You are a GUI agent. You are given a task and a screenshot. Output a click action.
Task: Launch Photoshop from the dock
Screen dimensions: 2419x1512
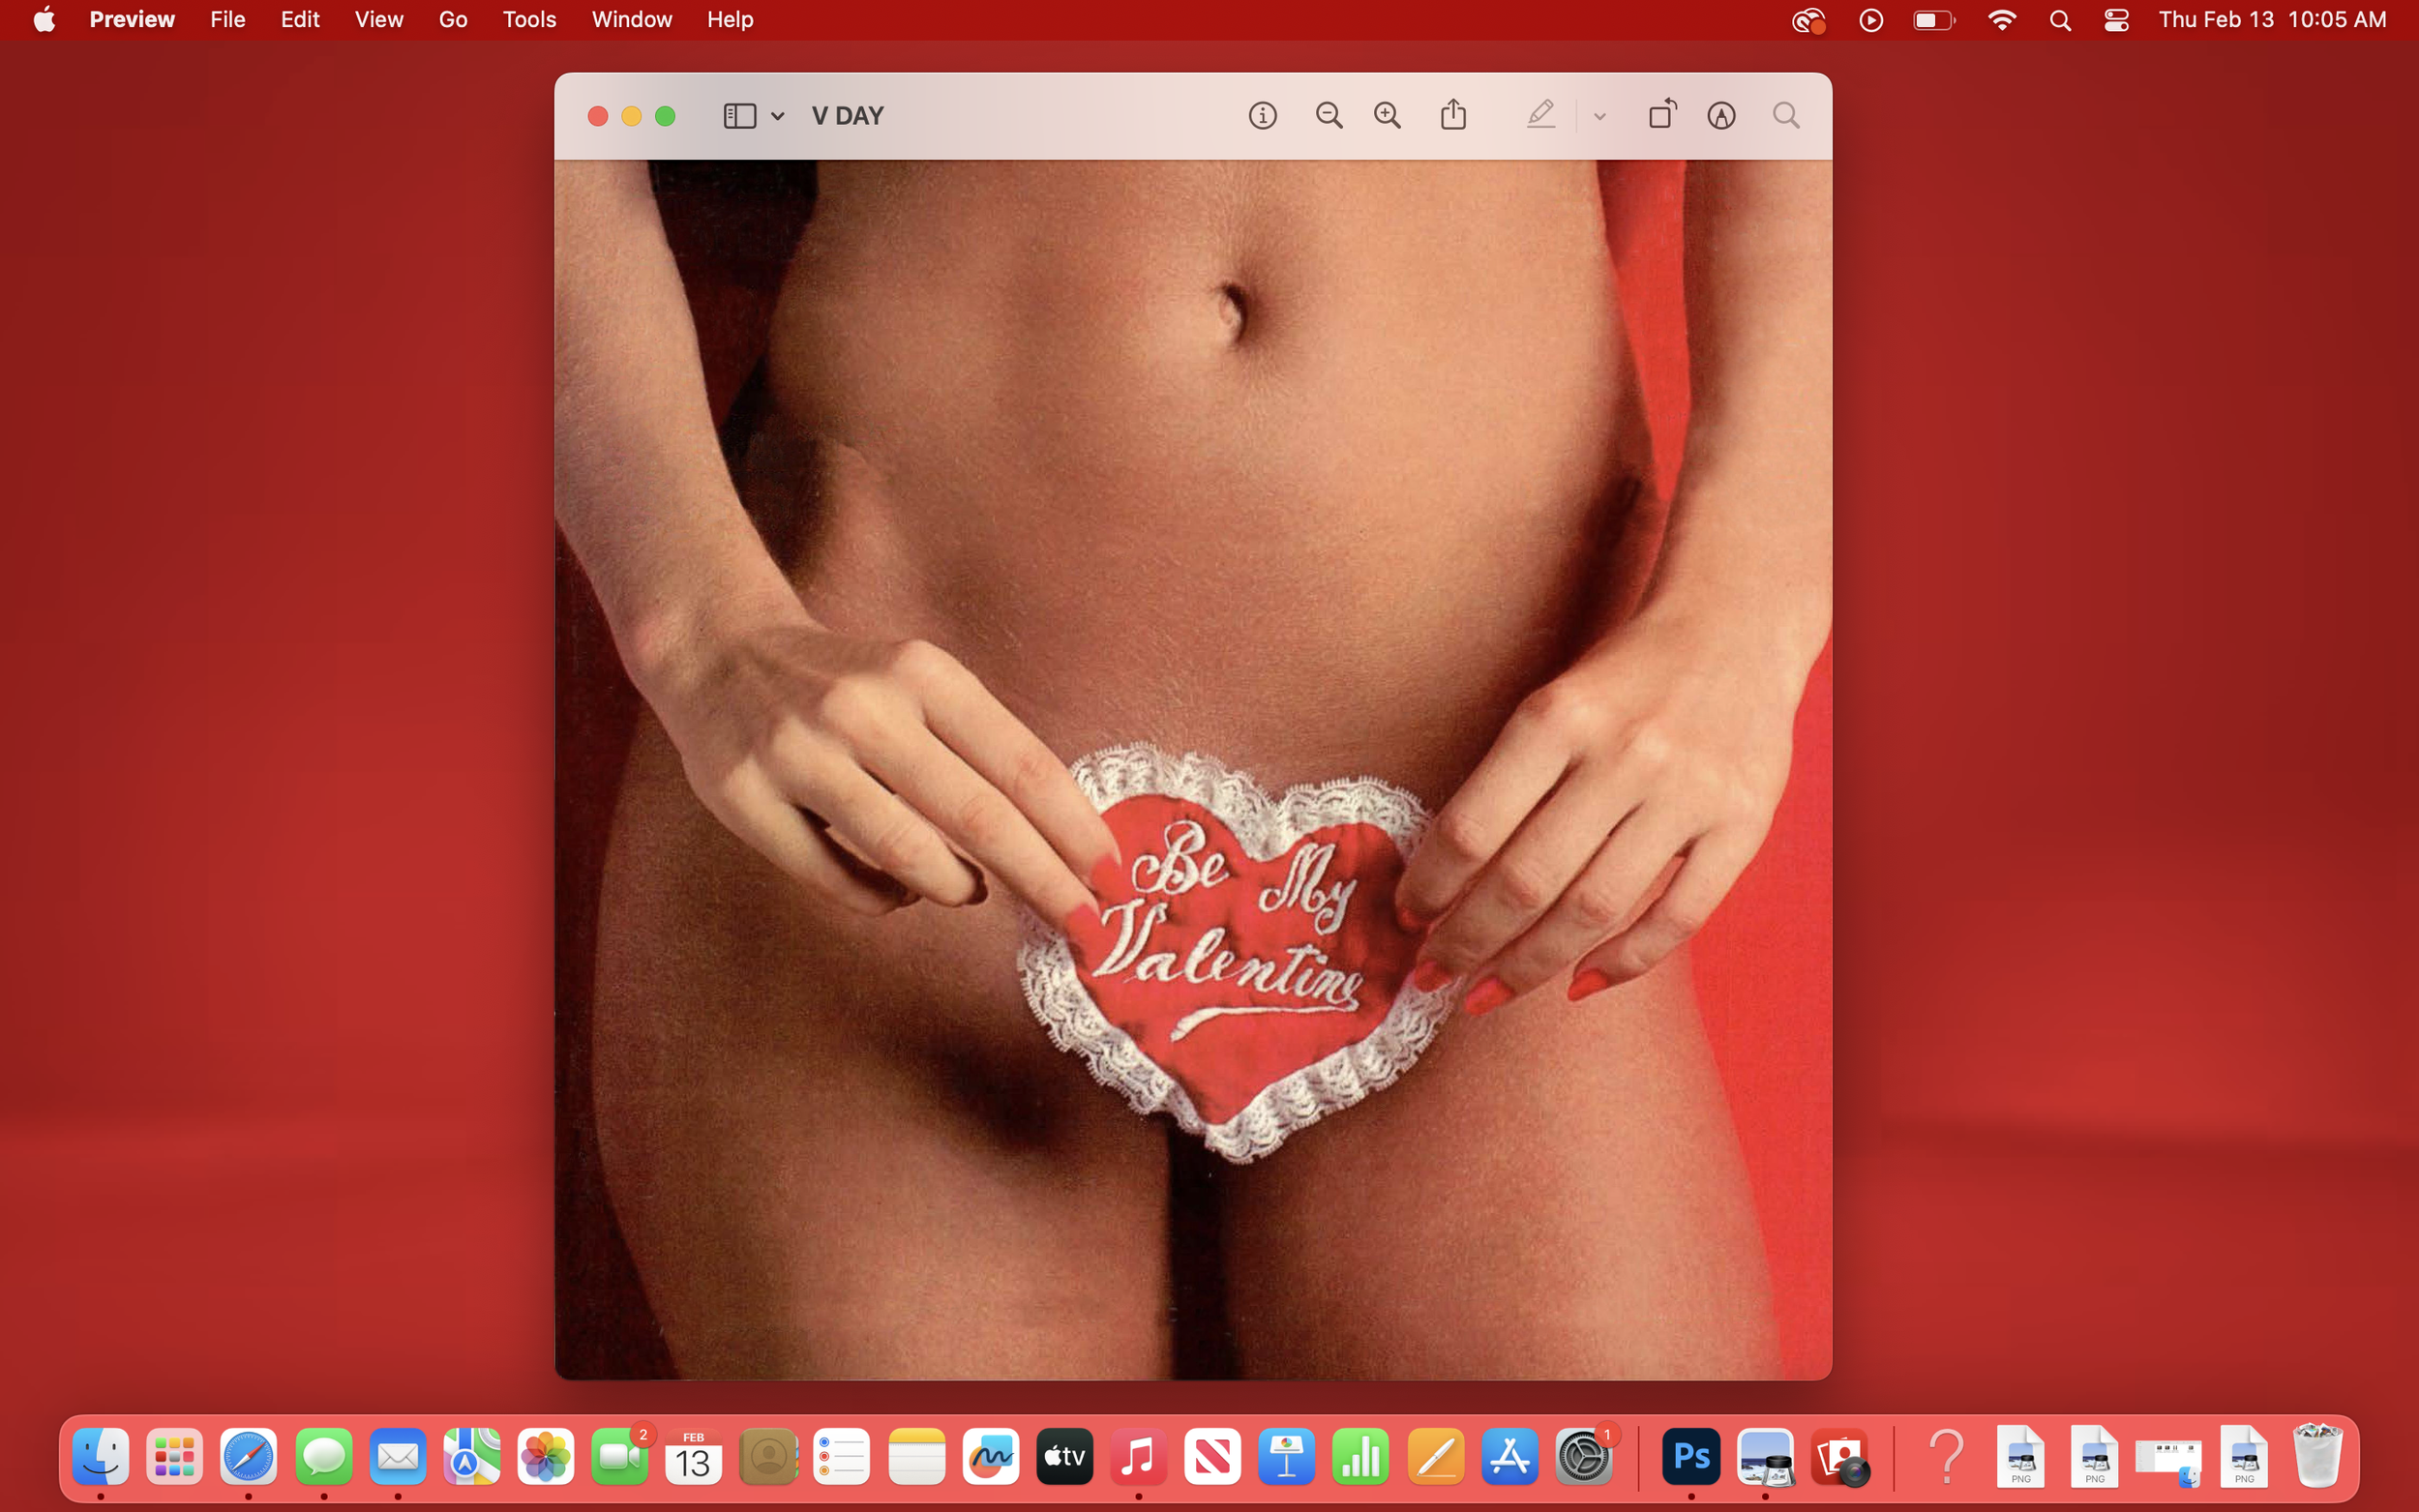(1691, 1456)
